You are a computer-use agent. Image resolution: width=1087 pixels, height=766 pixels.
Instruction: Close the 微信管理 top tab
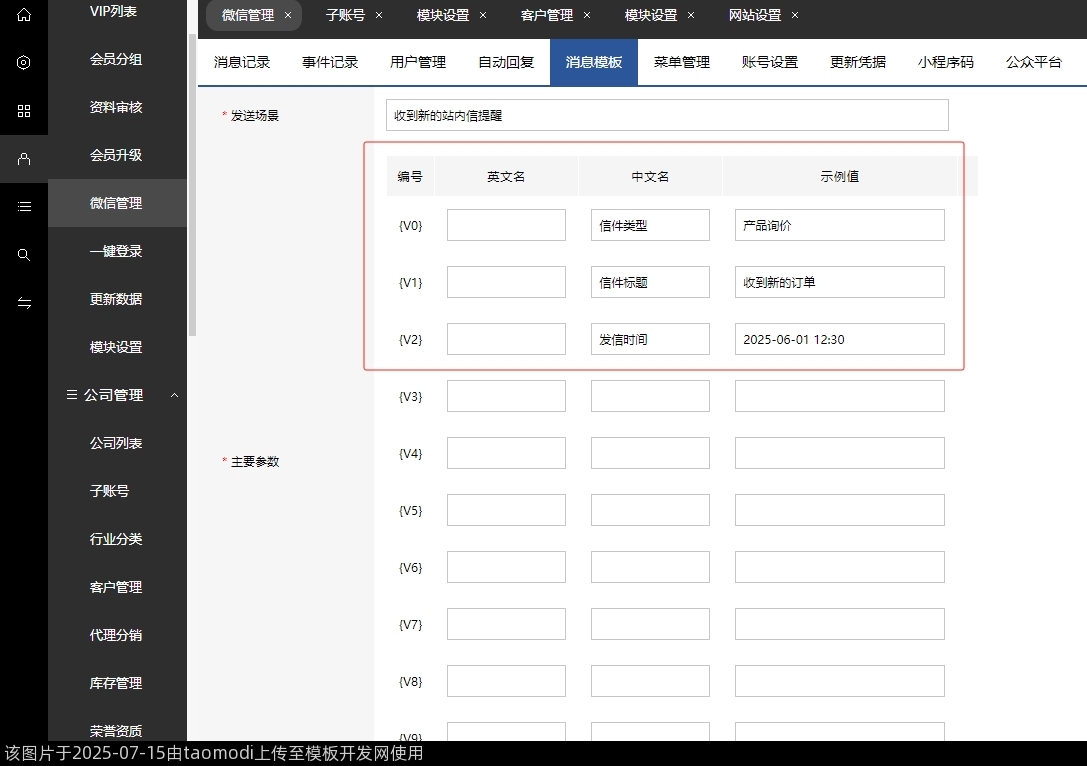[288, 16]
